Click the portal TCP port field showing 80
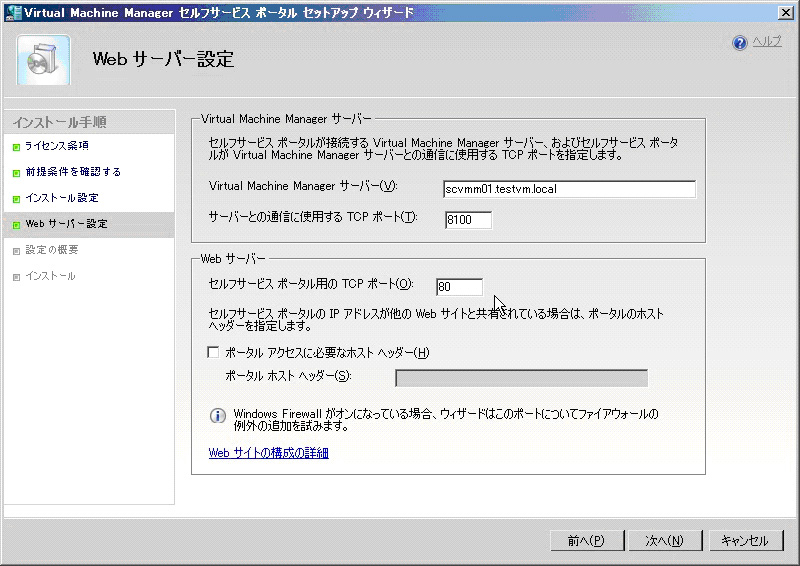Image resolution: width=800 pixels, height=566 pixels. tap(459, 287)
